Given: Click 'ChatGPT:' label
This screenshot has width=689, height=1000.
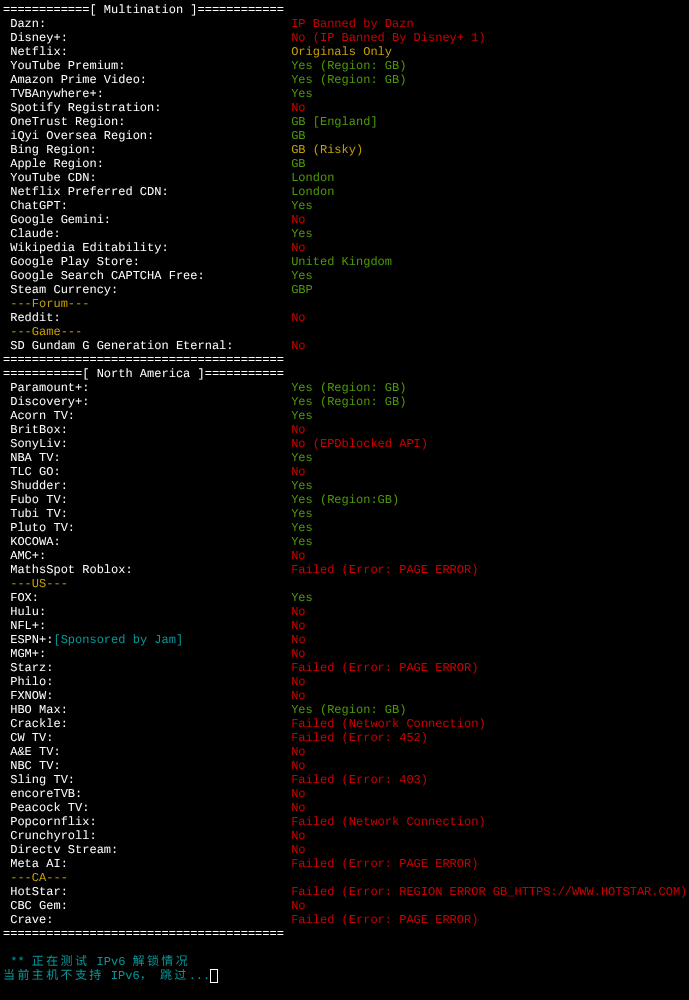Looking at the screenshot, I should point(38,206).
